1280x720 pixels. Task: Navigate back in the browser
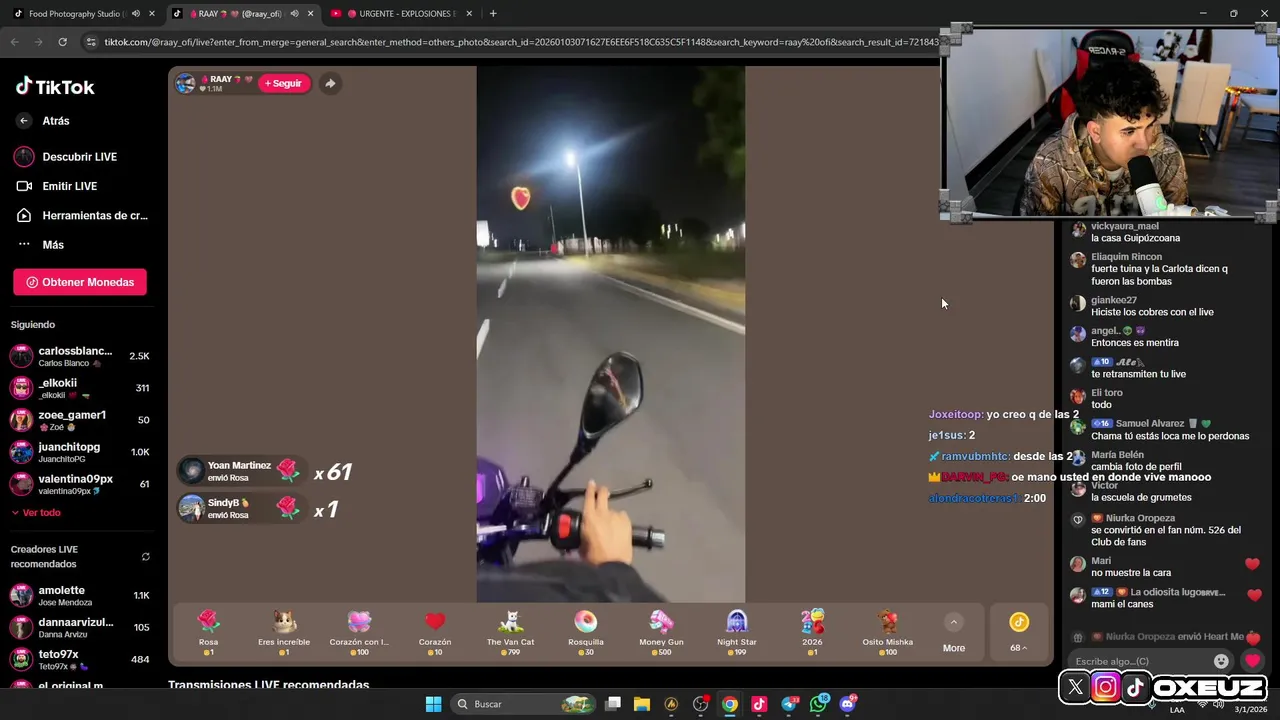pos(14,42)
